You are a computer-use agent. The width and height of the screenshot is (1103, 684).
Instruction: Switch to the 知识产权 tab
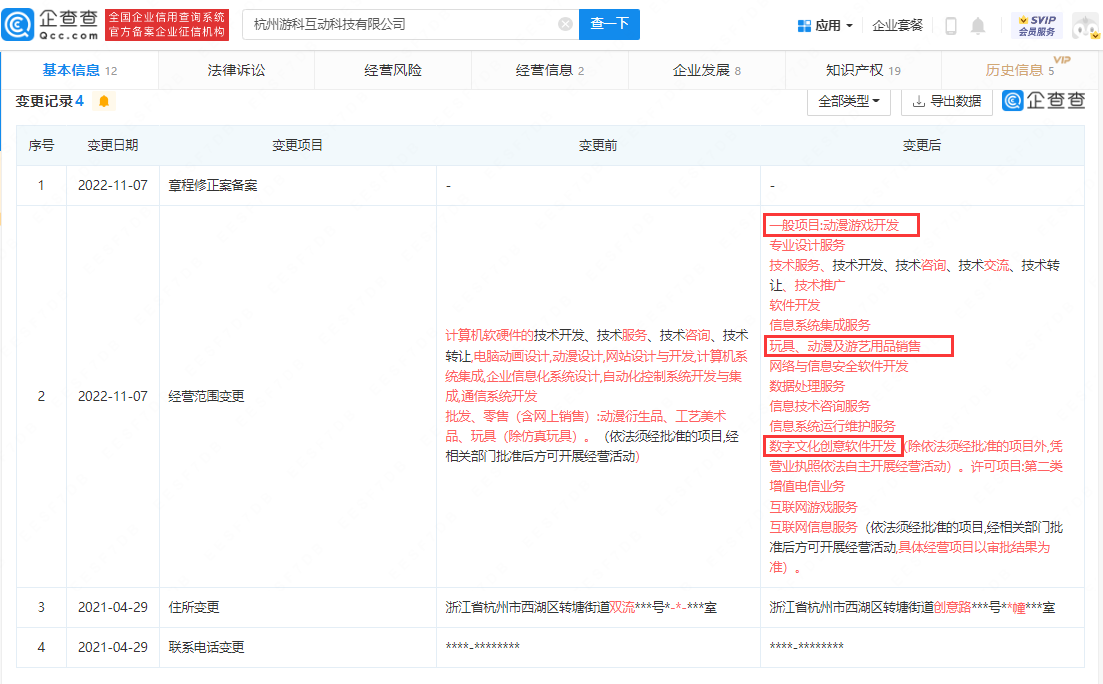pyautogui.click(x=863, y=70)
